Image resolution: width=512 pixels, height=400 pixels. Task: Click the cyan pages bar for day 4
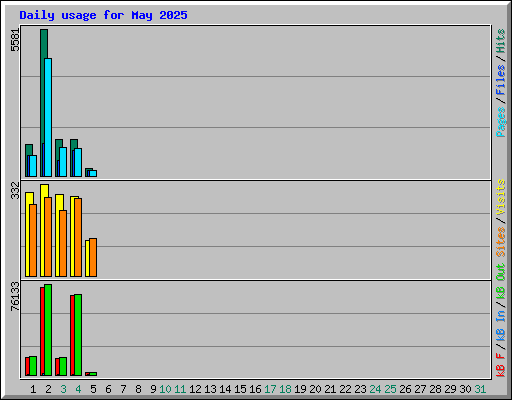pos(78,162)
